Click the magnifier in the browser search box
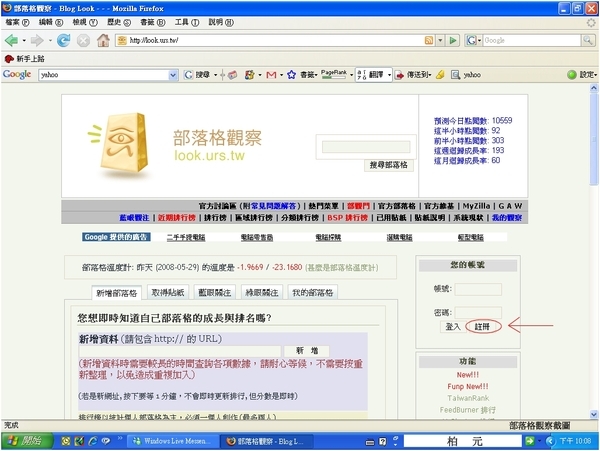The width and height of the screenshot is (600, 451). (588, 40)
